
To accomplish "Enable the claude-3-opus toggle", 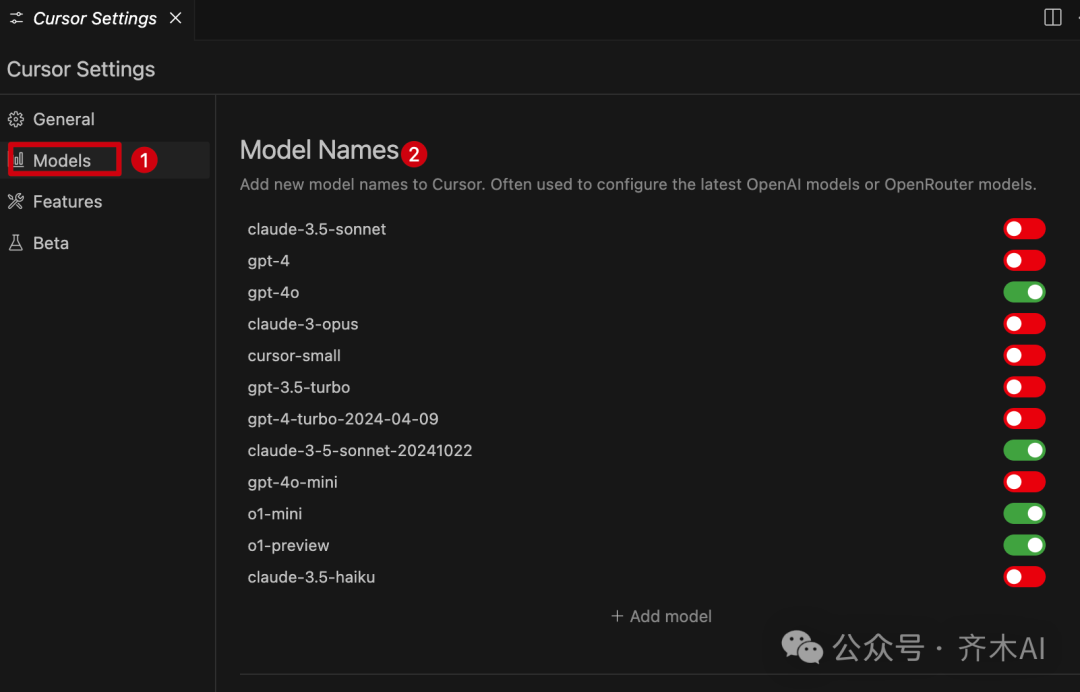I will click(x=1024, y=324).
